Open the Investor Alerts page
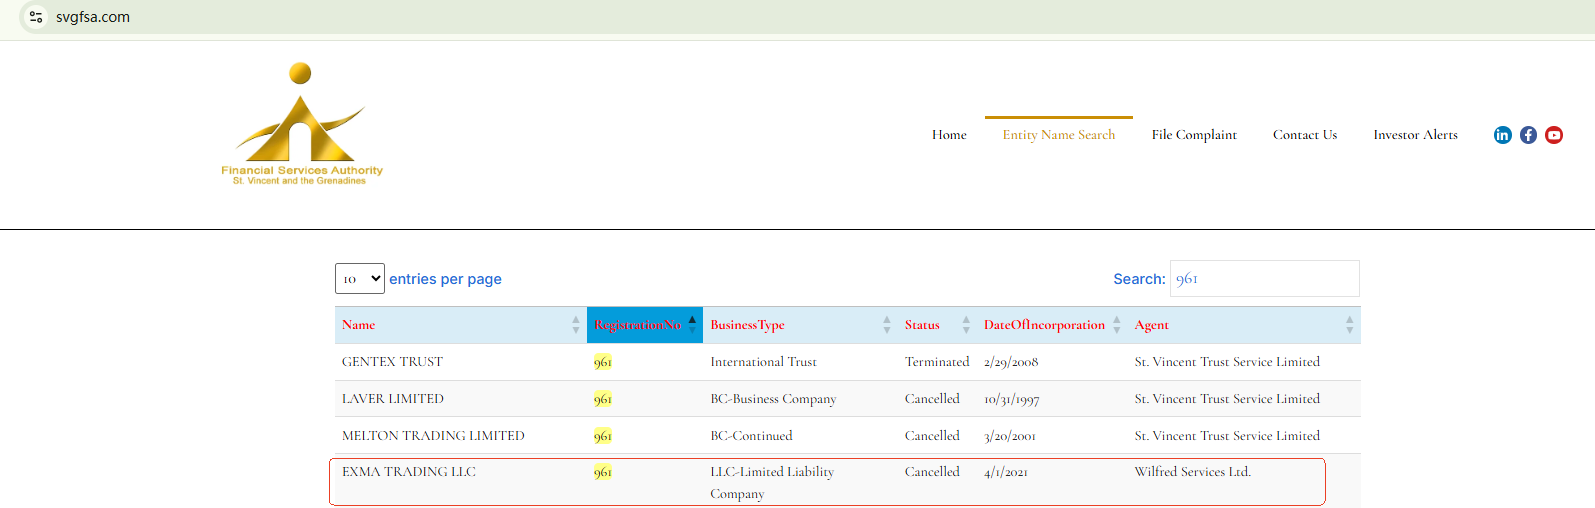Image resolution: width=1595 pixels, height=508 pixels. click(1415, 135)
